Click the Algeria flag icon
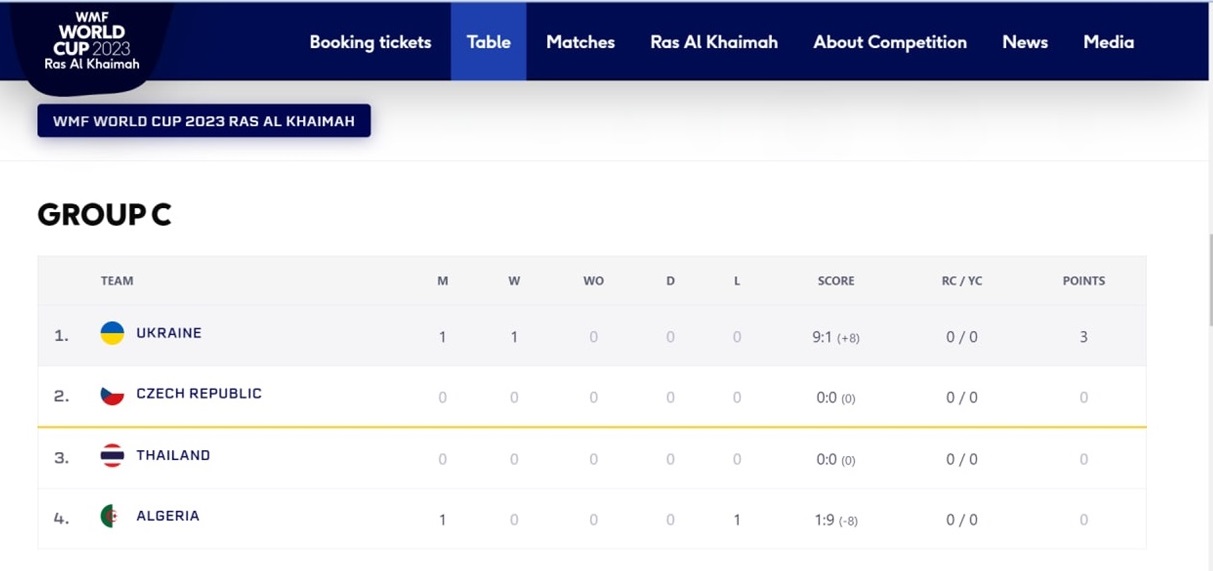The image size is (1213, 571). pos(112,516)
